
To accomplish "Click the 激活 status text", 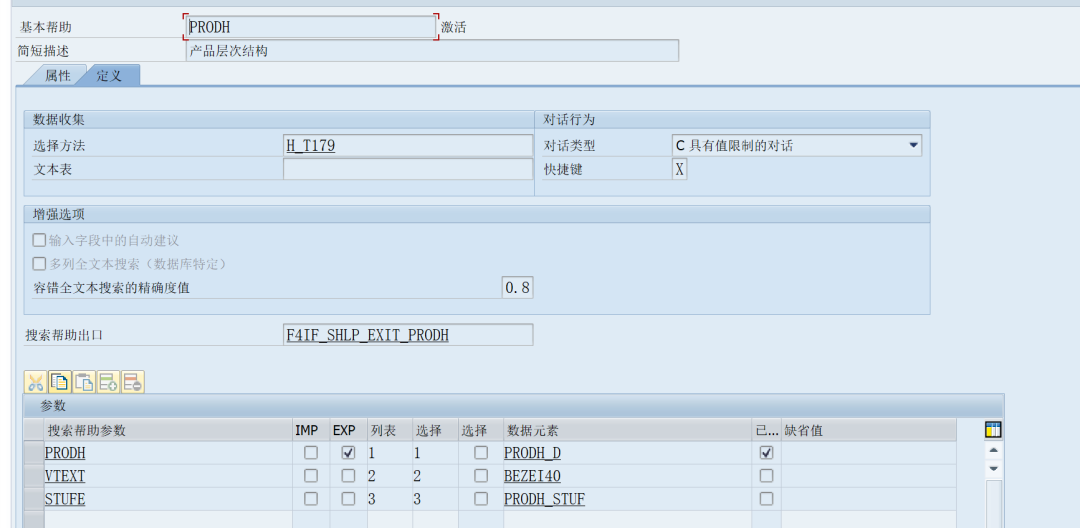I will (454, 28).
